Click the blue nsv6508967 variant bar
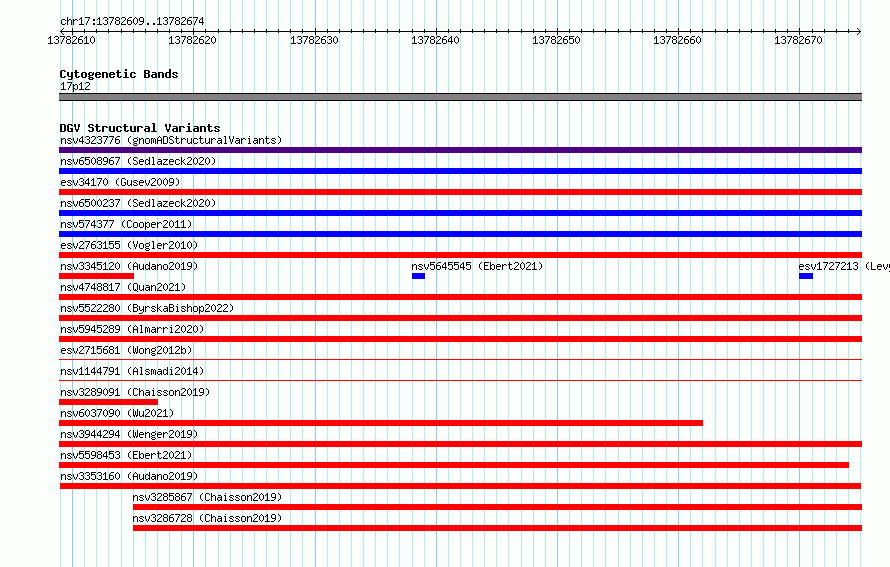Viewport: 890px width, 567px height. coord(460,171)
